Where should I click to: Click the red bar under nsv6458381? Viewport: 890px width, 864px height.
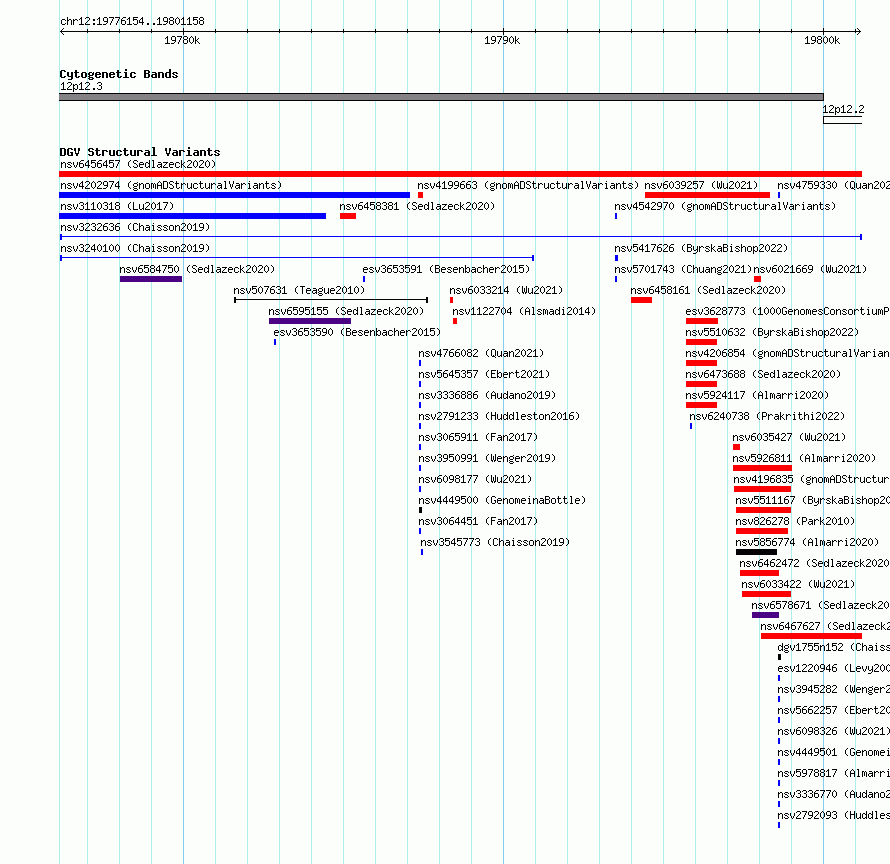coord(348,216)
